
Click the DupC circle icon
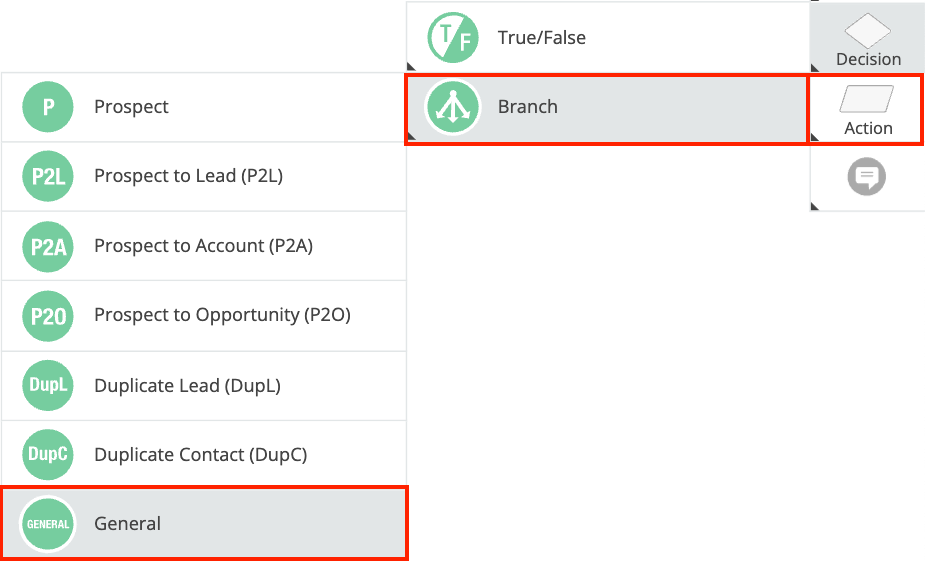[x=48, y=455]
